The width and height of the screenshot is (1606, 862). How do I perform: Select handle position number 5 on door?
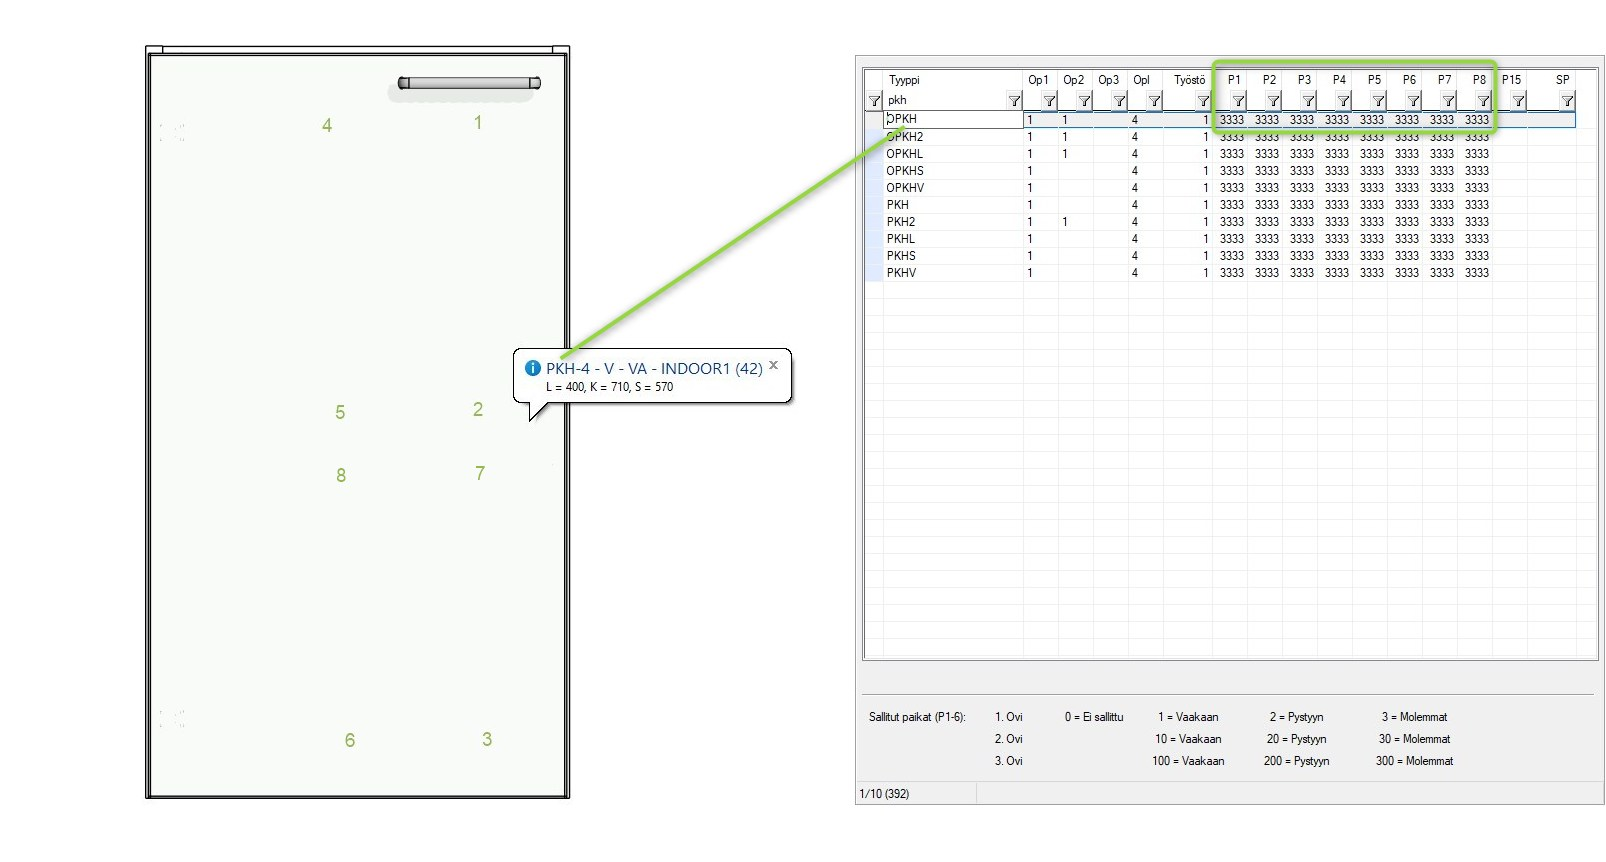coord(340,413)
